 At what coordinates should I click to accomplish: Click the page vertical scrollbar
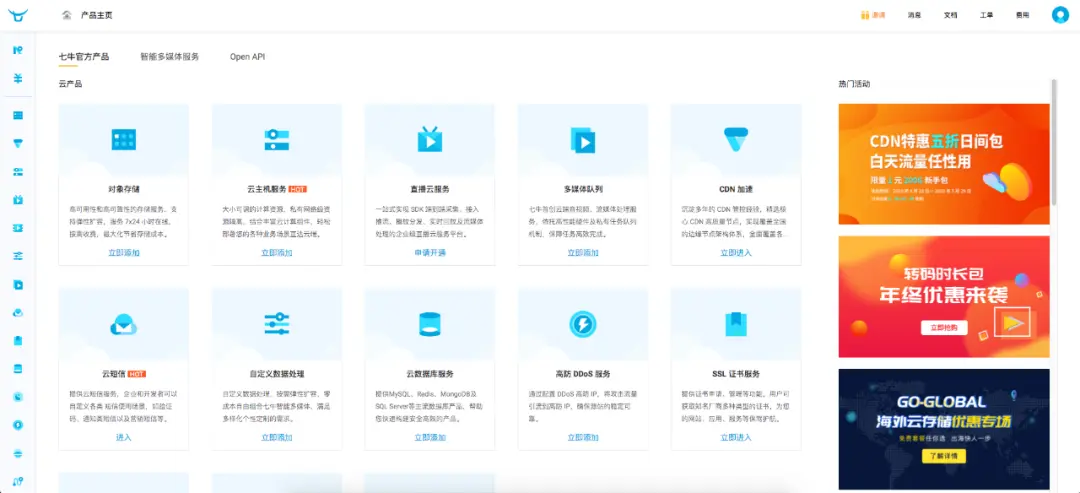coord(1054,141)
